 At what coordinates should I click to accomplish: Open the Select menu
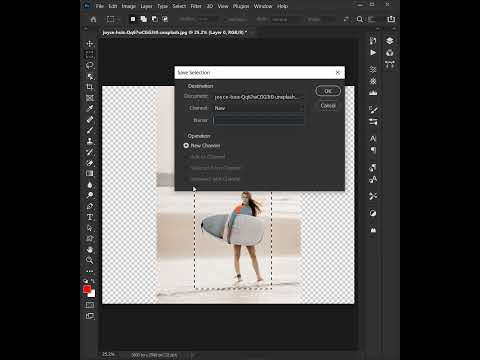pos(179,6)
